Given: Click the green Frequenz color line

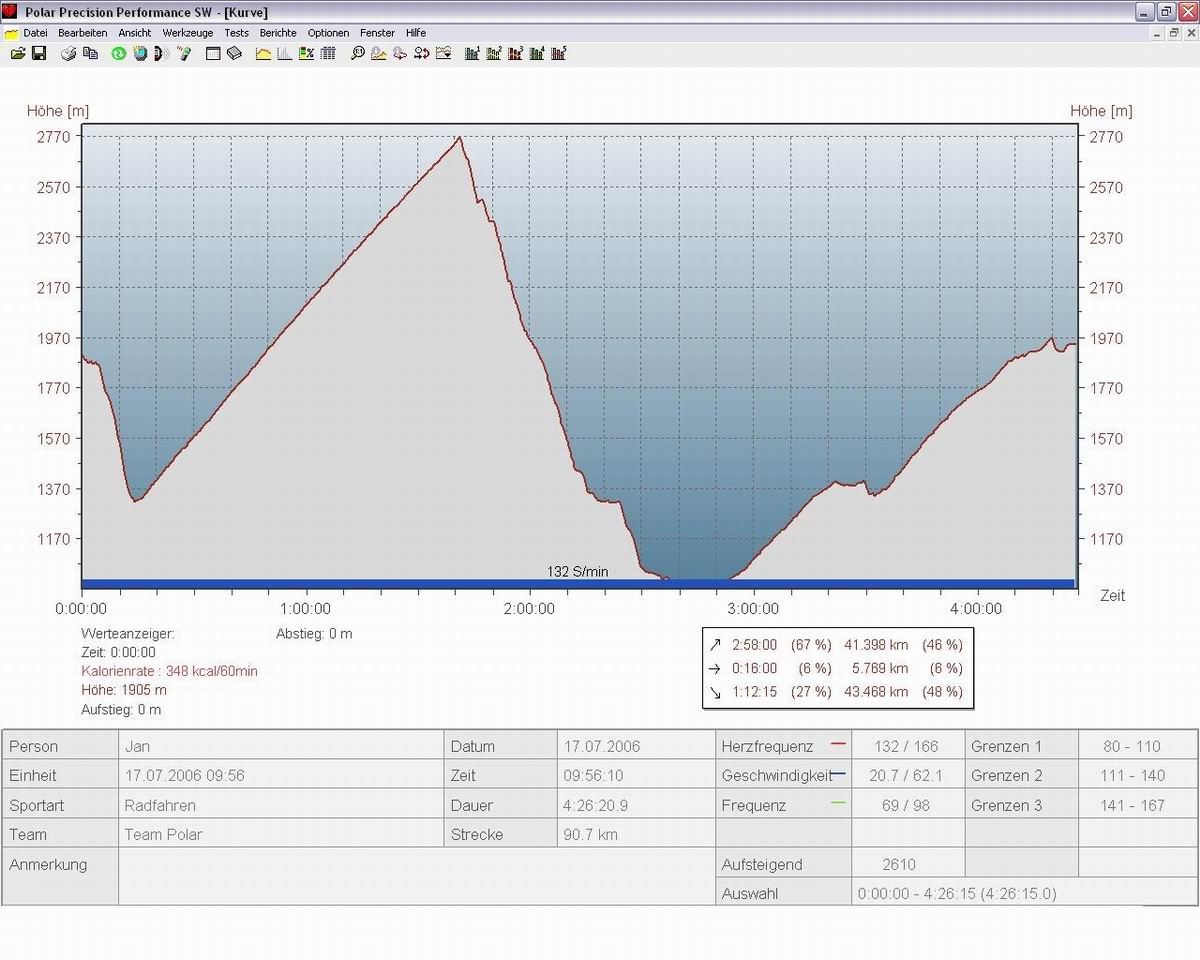Looking at the screenshot, I should click(x=838, y=803).
